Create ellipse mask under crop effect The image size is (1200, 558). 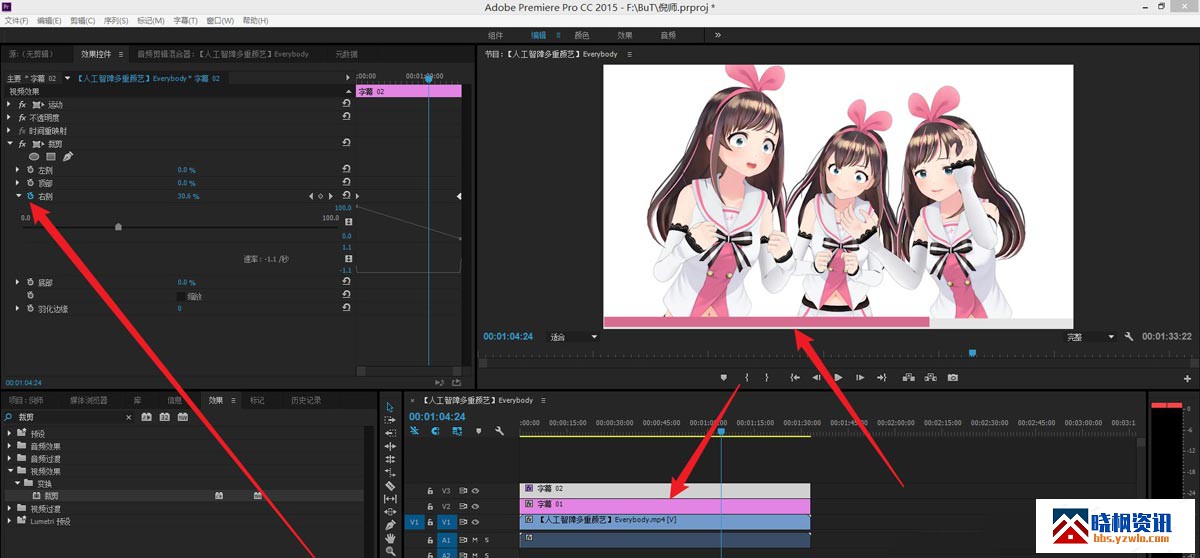click(34, 157)
